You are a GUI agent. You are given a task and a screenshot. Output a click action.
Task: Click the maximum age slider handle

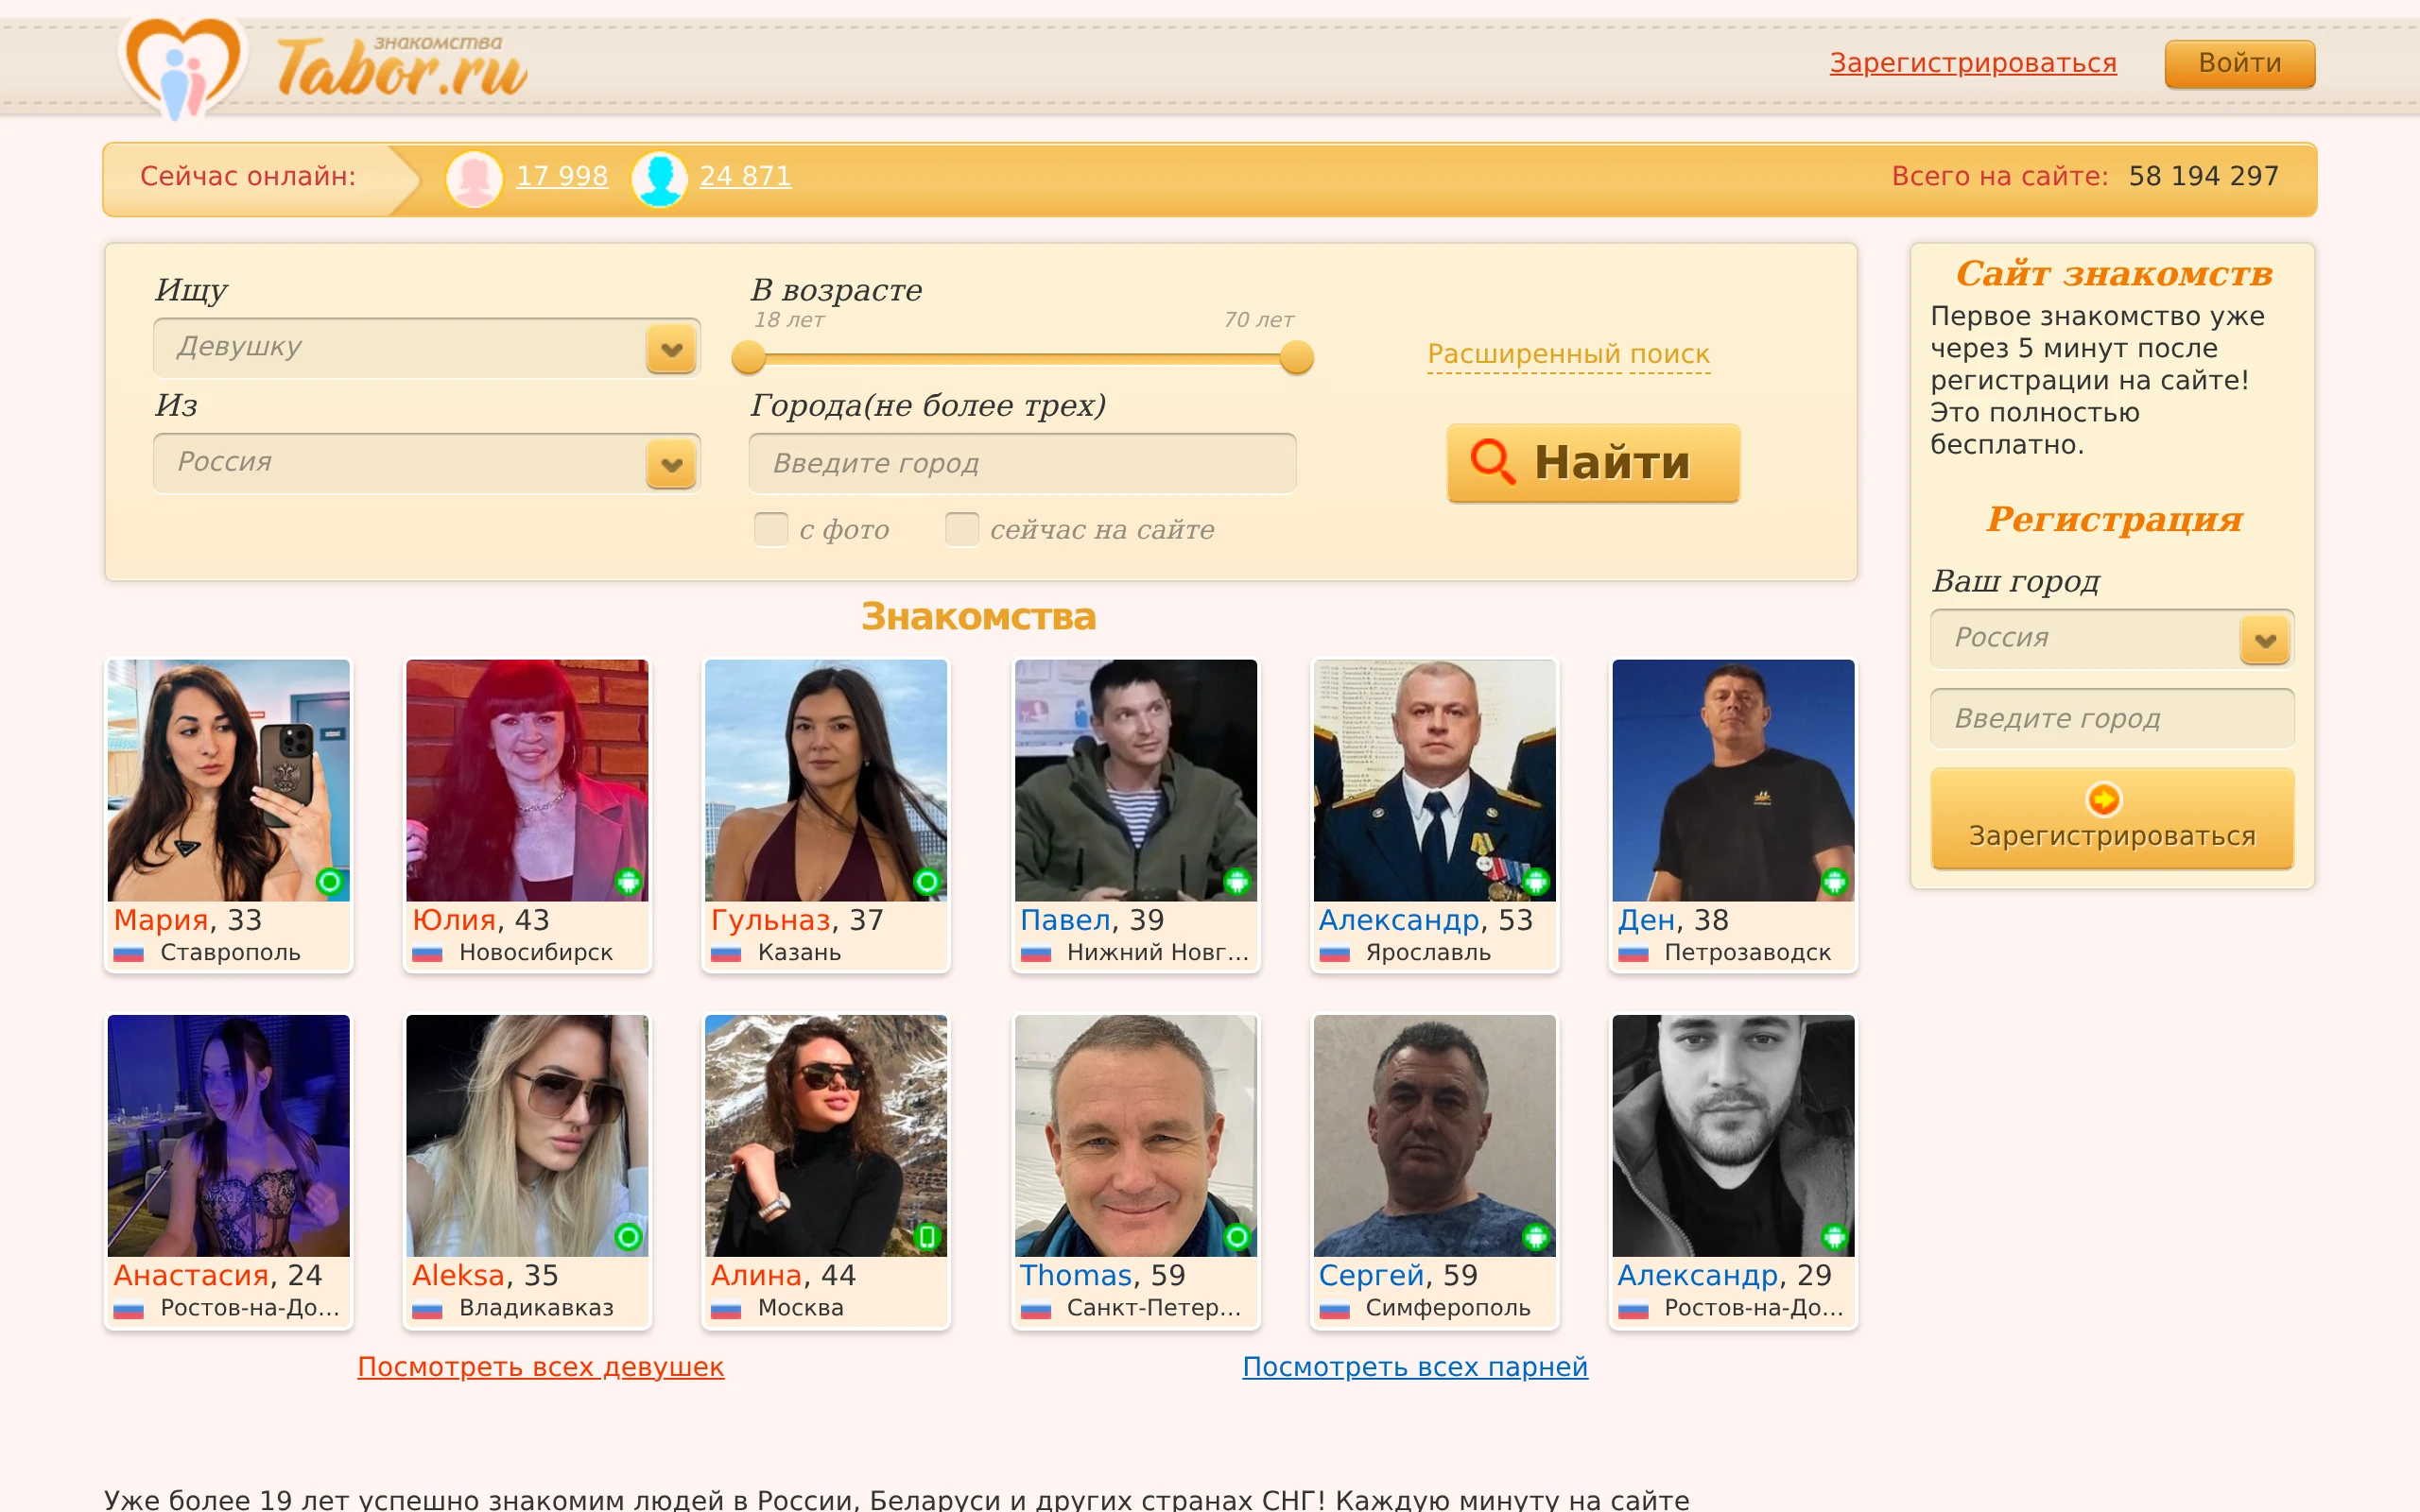(1296, 357)
